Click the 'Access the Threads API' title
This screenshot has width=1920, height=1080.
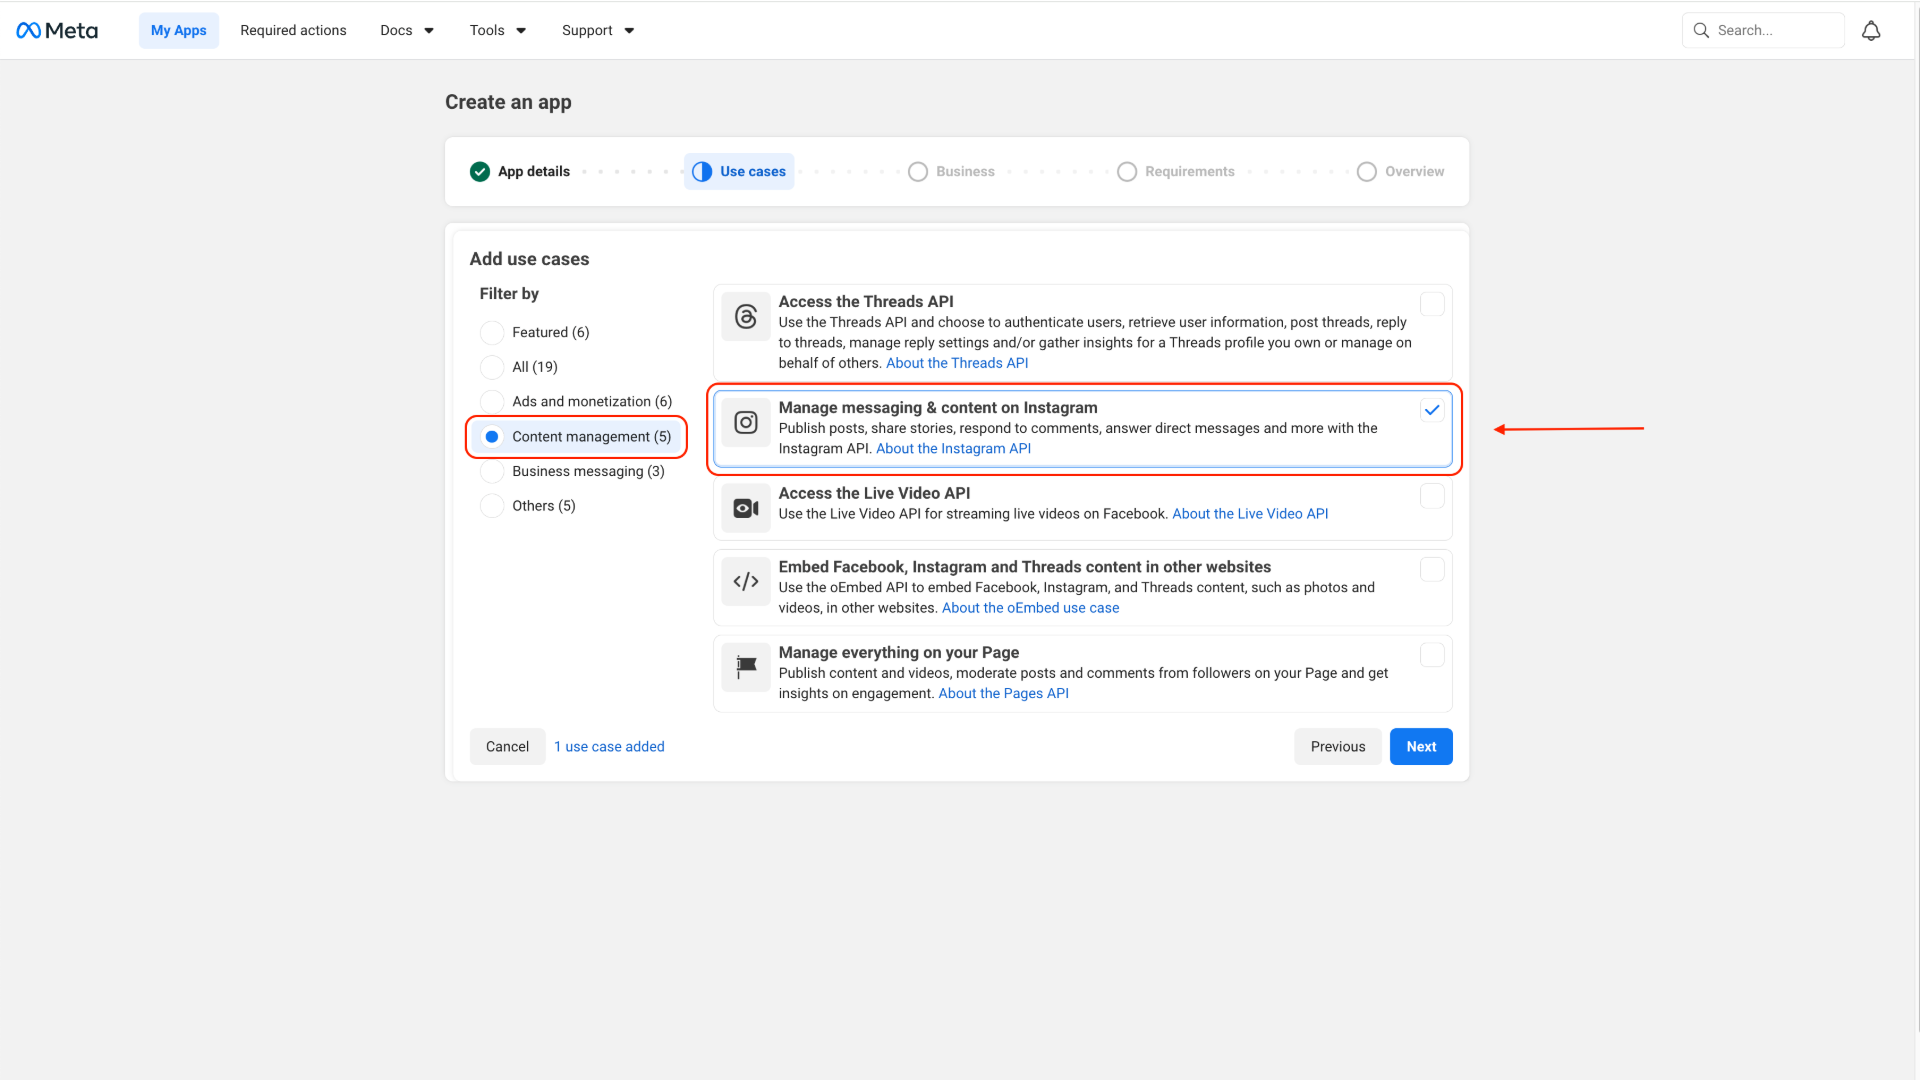click(866, 301)
